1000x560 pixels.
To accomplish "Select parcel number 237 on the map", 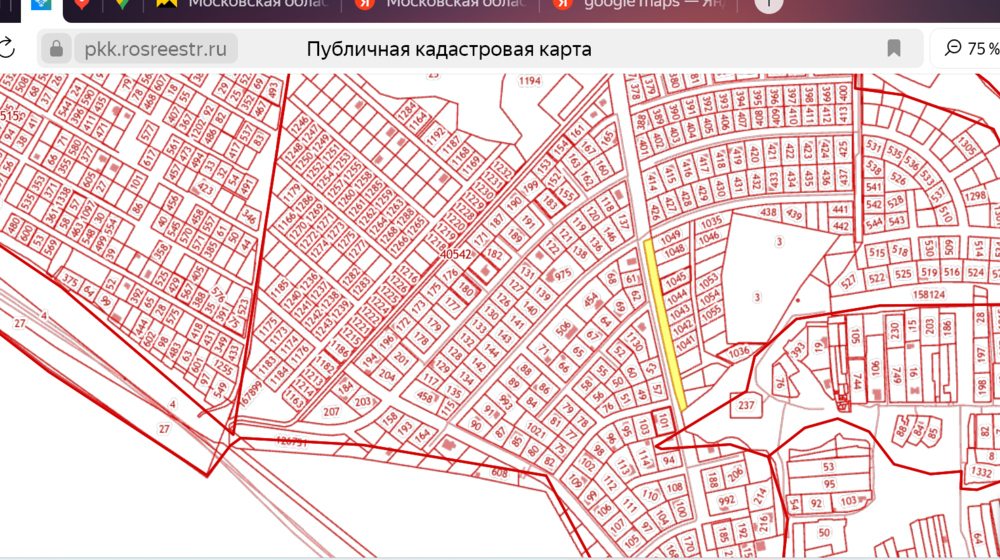I will [746, 405].
